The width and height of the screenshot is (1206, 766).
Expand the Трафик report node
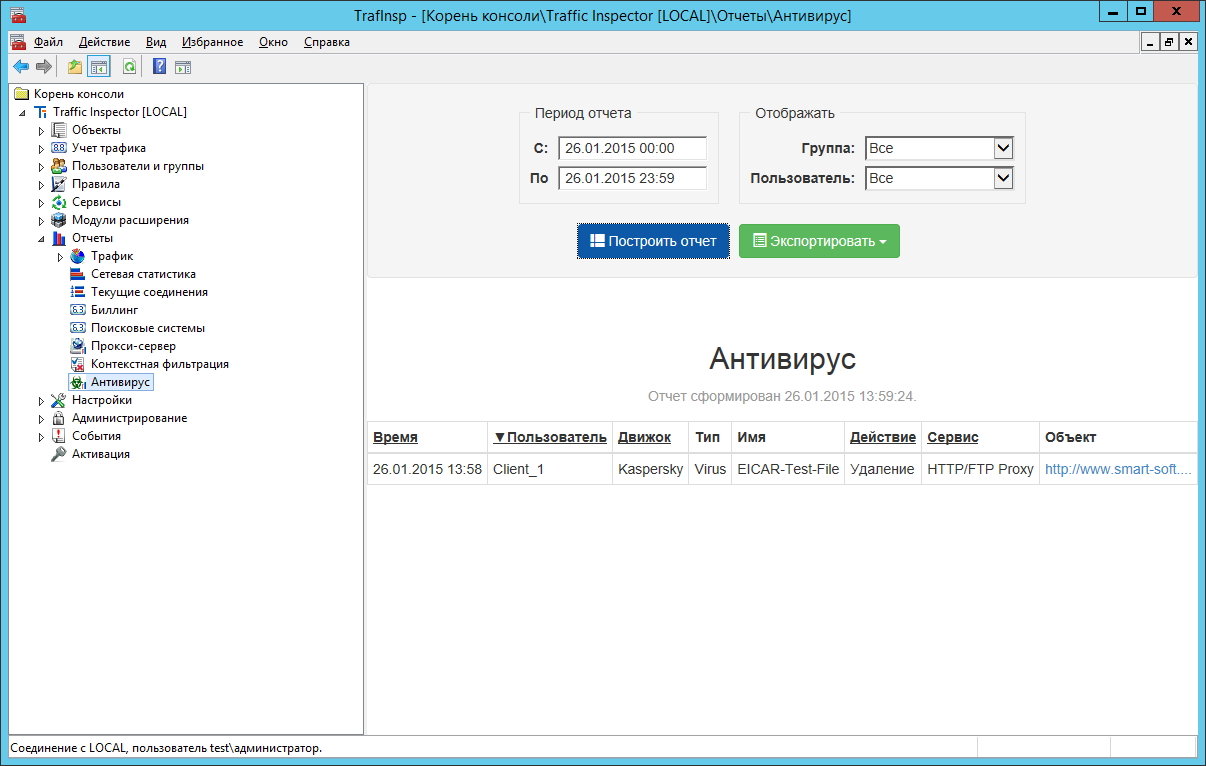click(x=61, y=256)
